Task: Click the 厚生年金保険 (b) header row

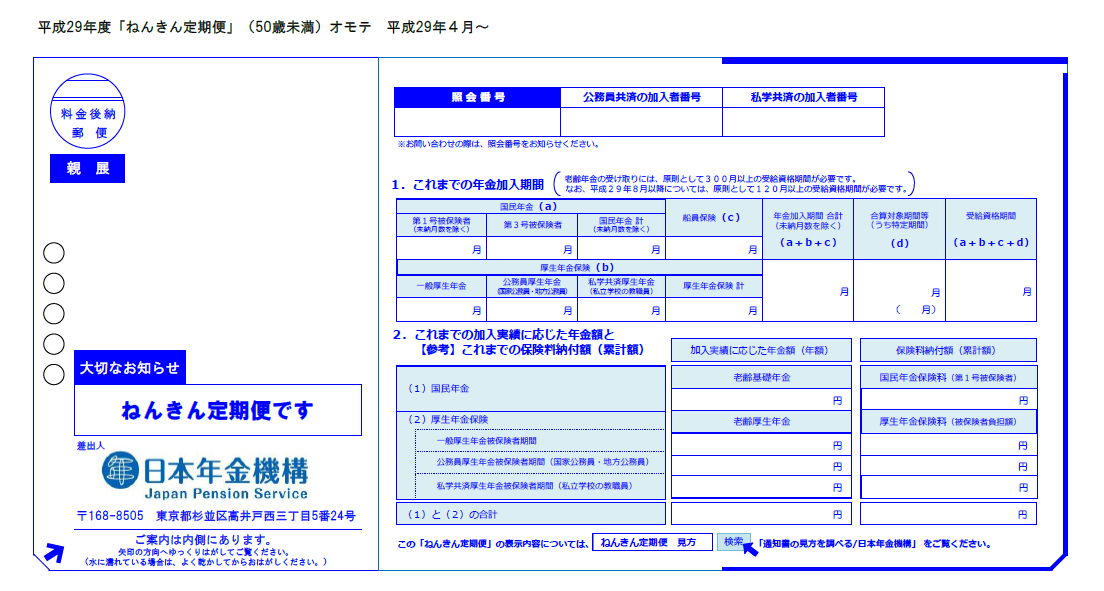Action: pos(579,268)
